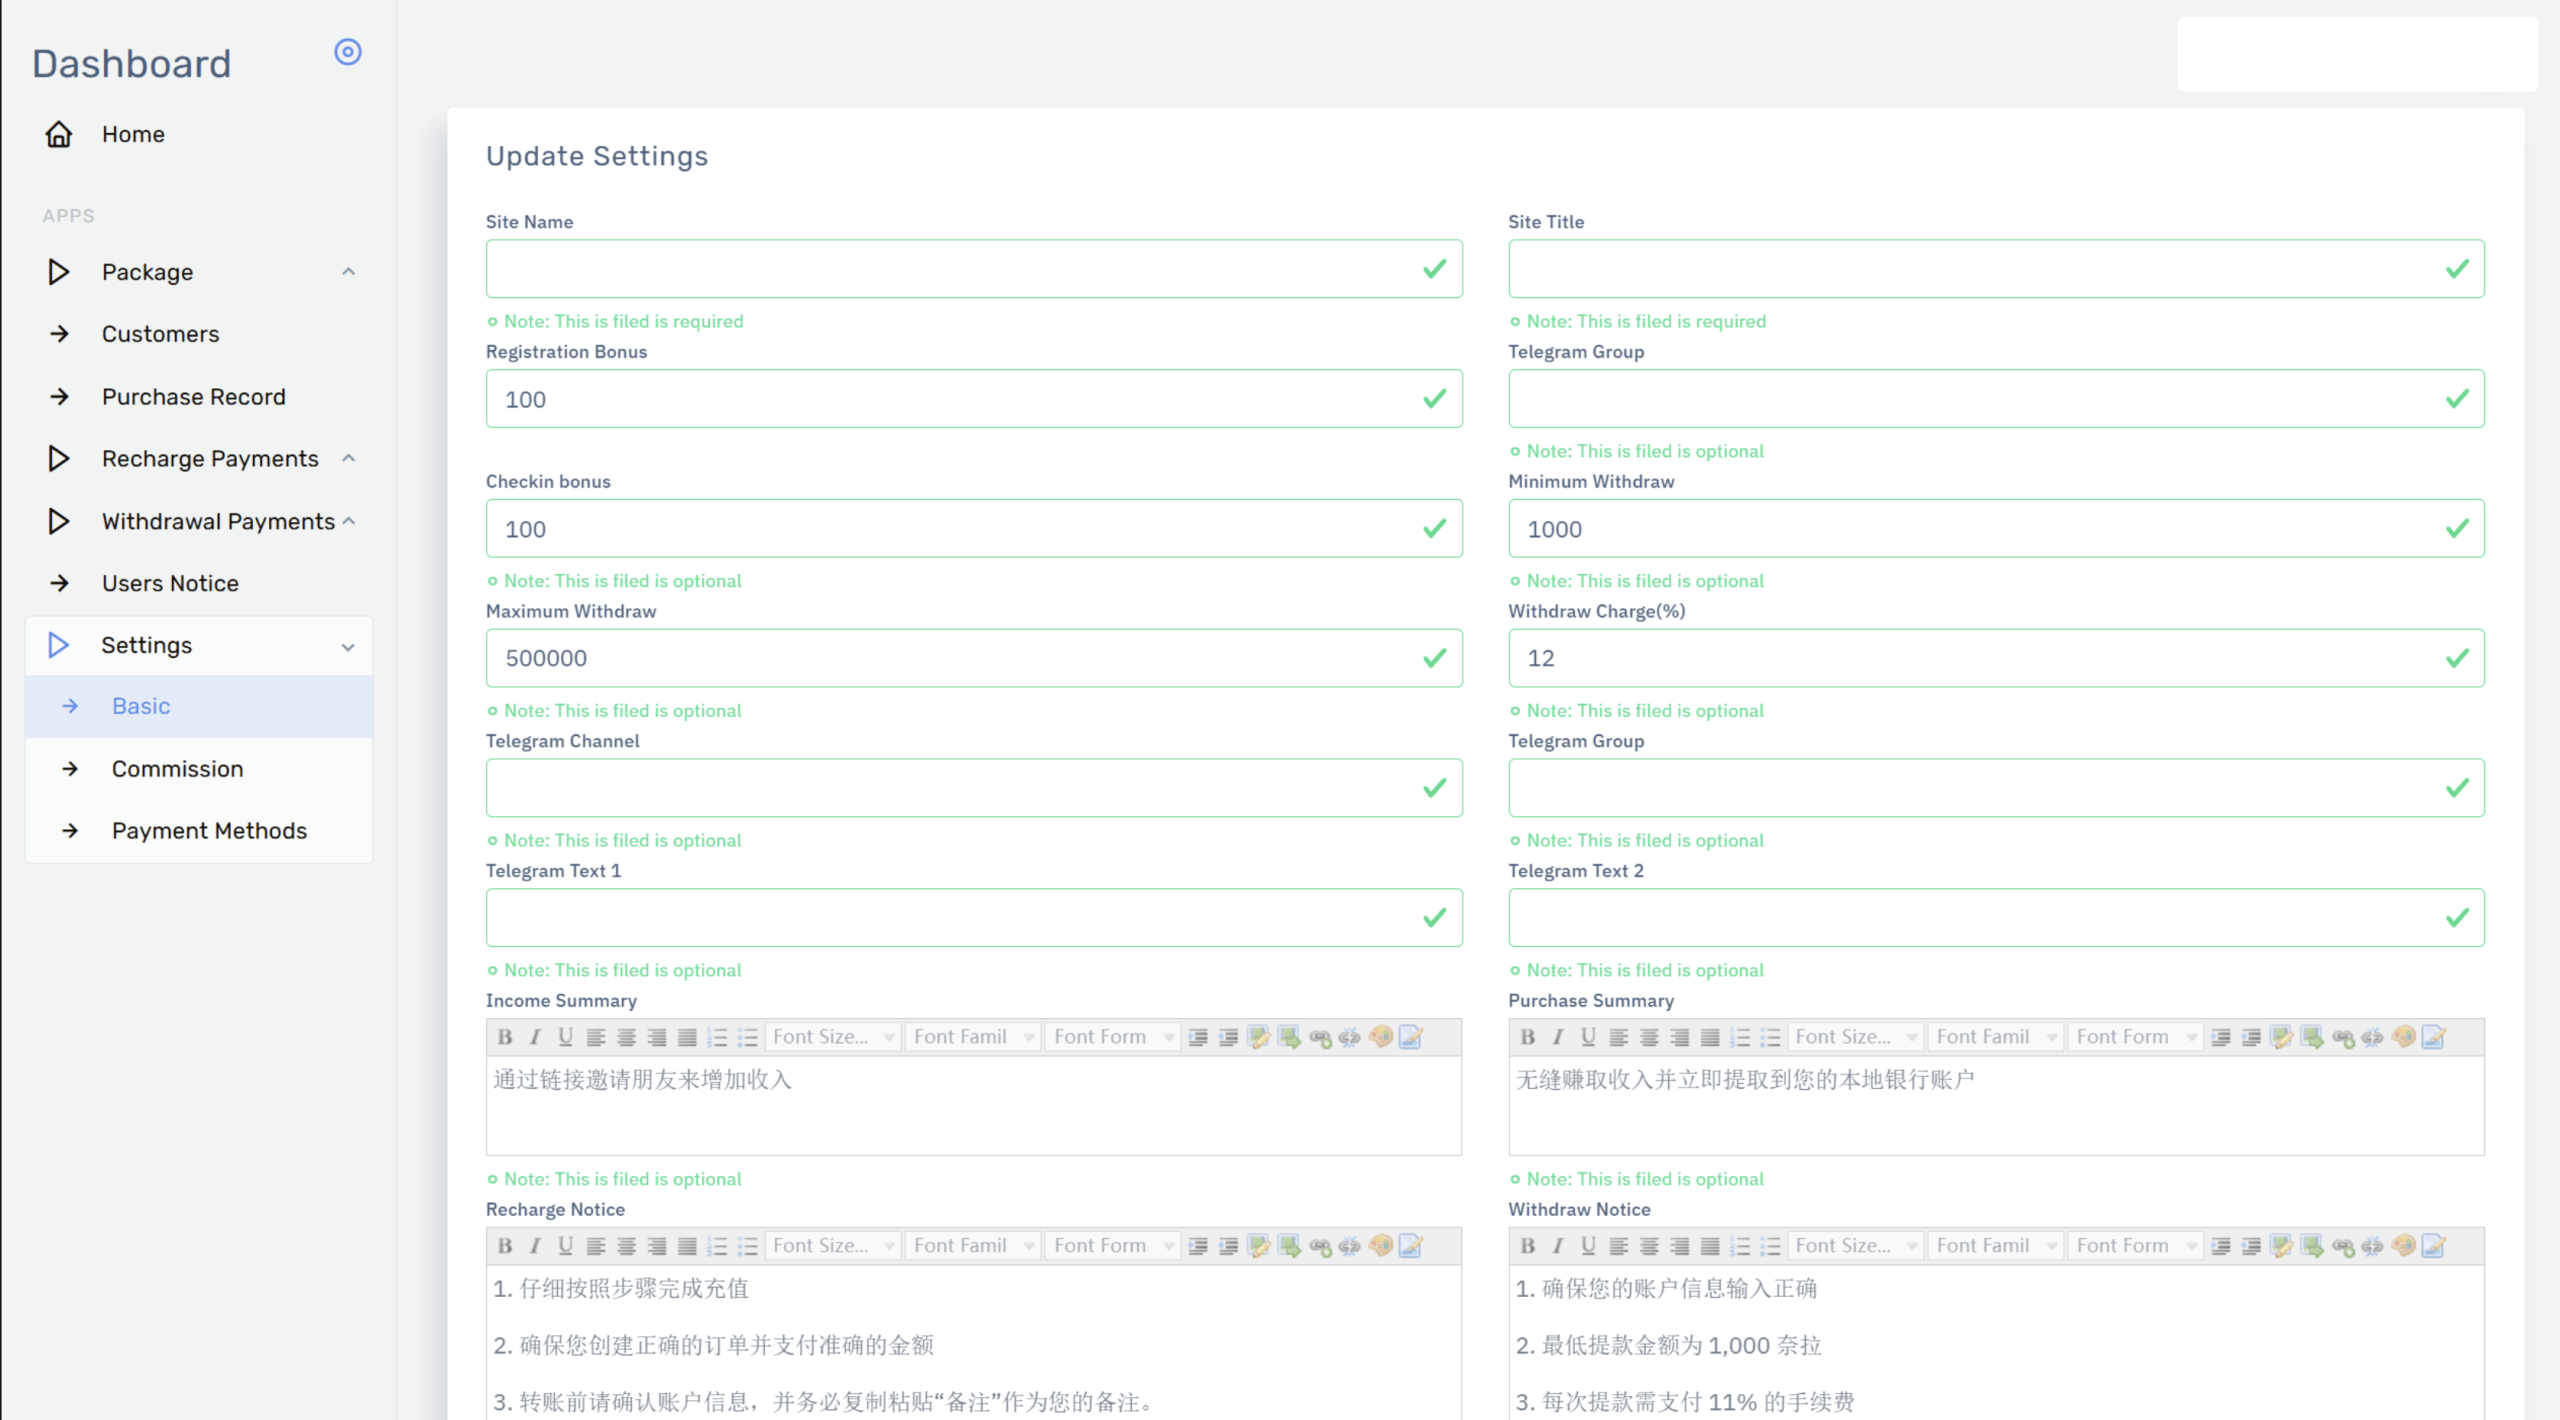Screen dimensions: 2560x1420
Task: Insert ordered list in Withdraw Notice toolbar
Action: (1740, 1246)
